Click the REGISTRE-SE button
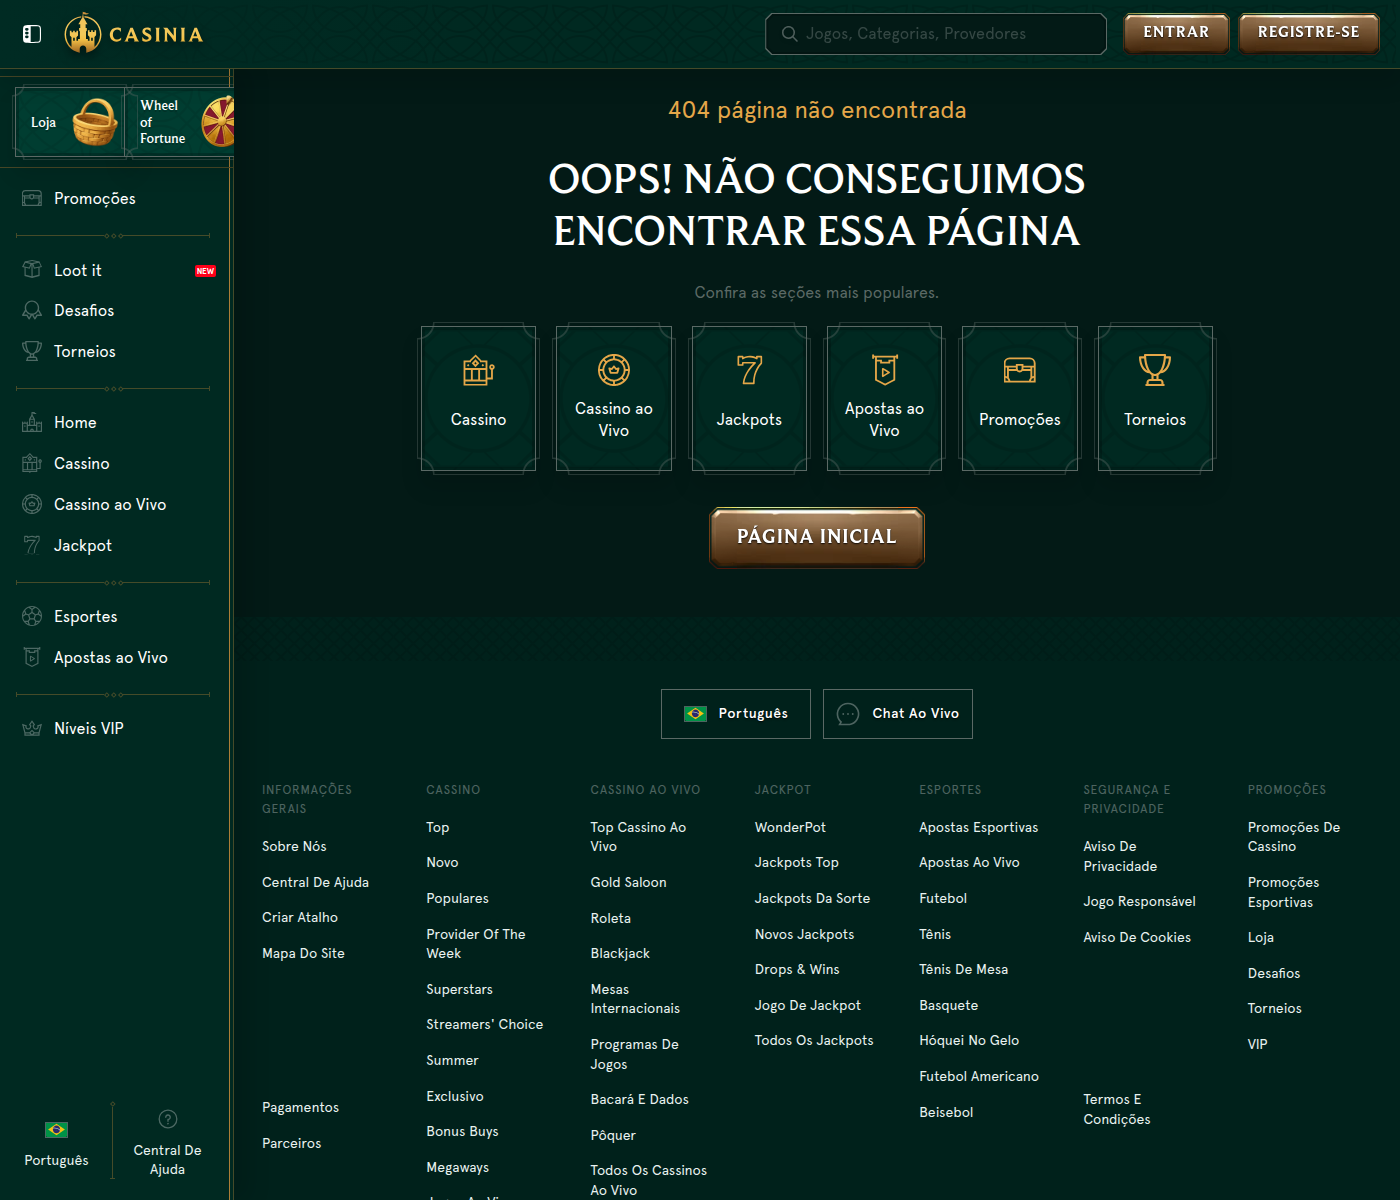The height and width of the screenshot is (1200, 1400). click(x=1309, y=33)
